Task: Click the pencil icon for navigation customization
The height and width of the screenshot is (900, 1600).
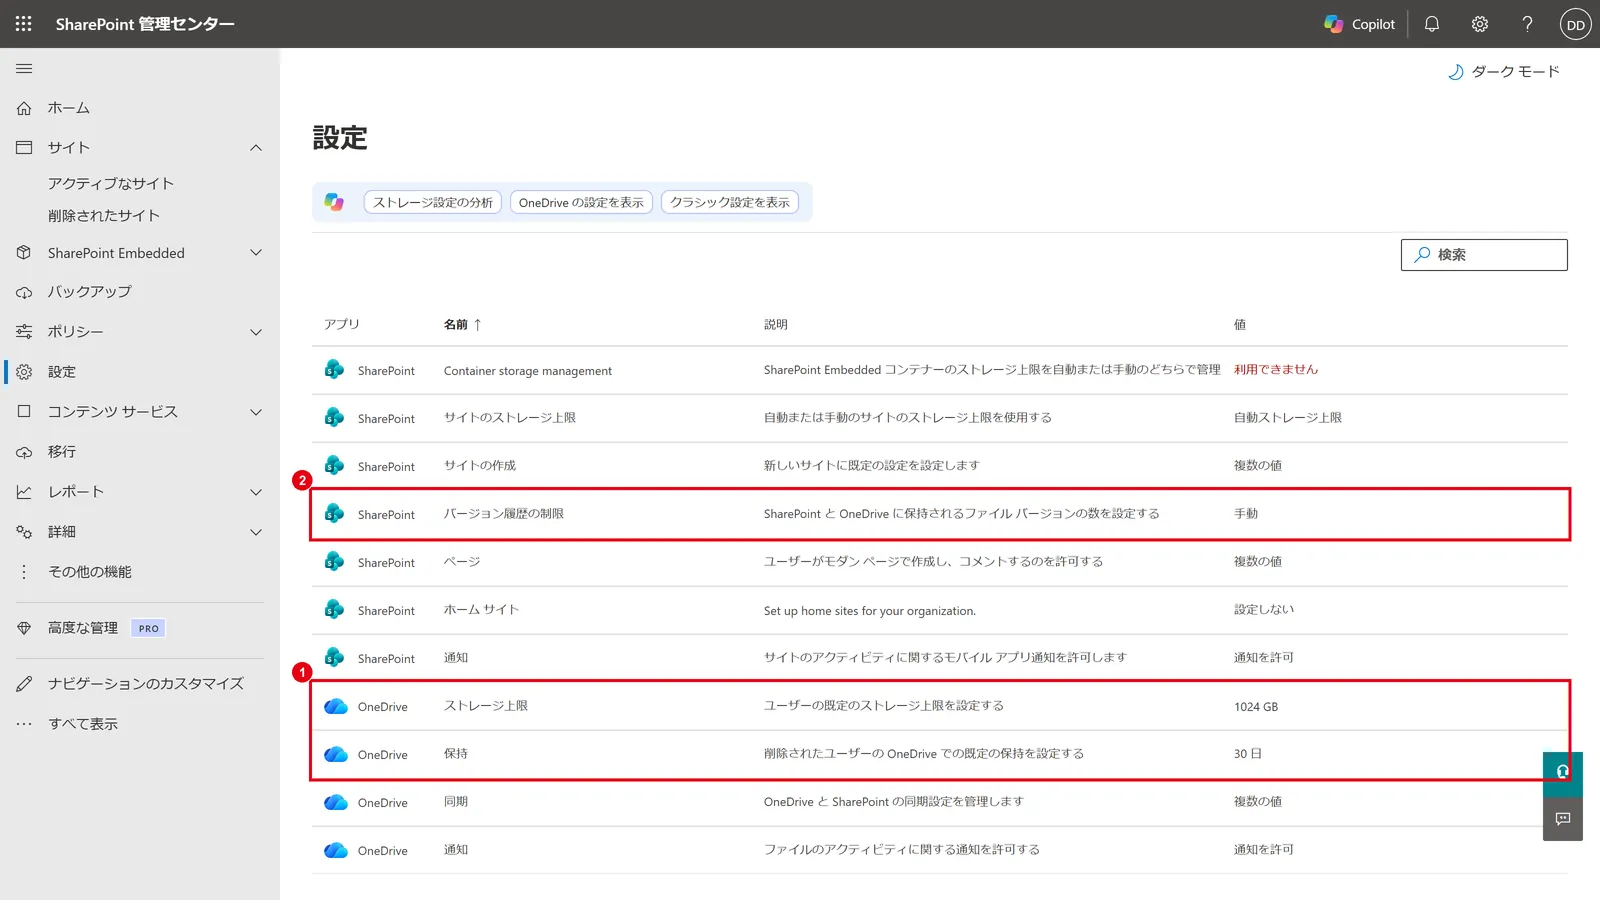Action: [x=24, y=684]
